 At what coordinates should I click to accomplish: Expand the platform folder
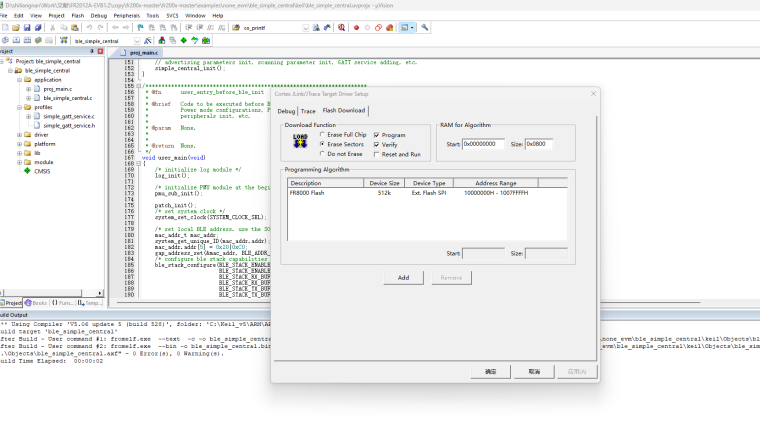19,144
